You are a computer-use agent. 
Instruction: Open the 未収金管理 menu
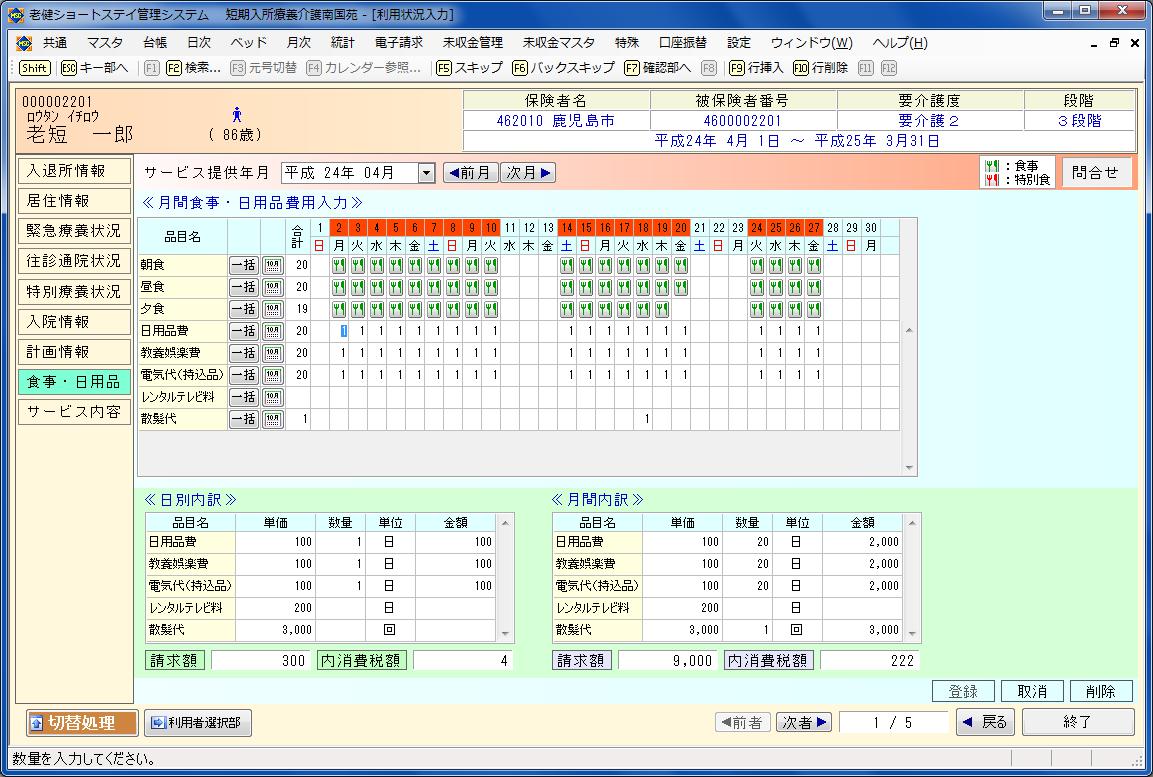pyautogui.click(x=472, y=43)
